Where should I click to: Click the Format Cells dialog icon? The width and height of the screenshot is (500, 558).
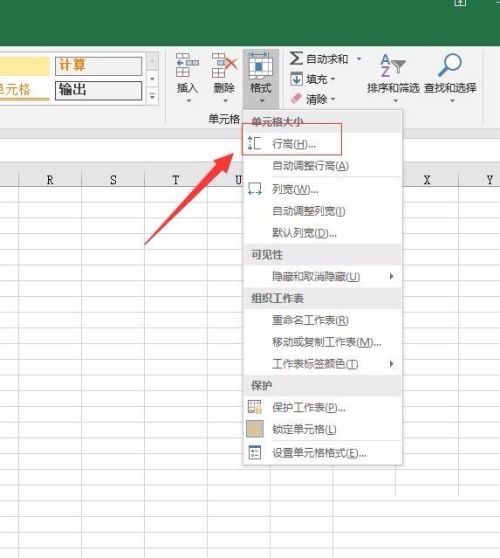pos(255,452)
